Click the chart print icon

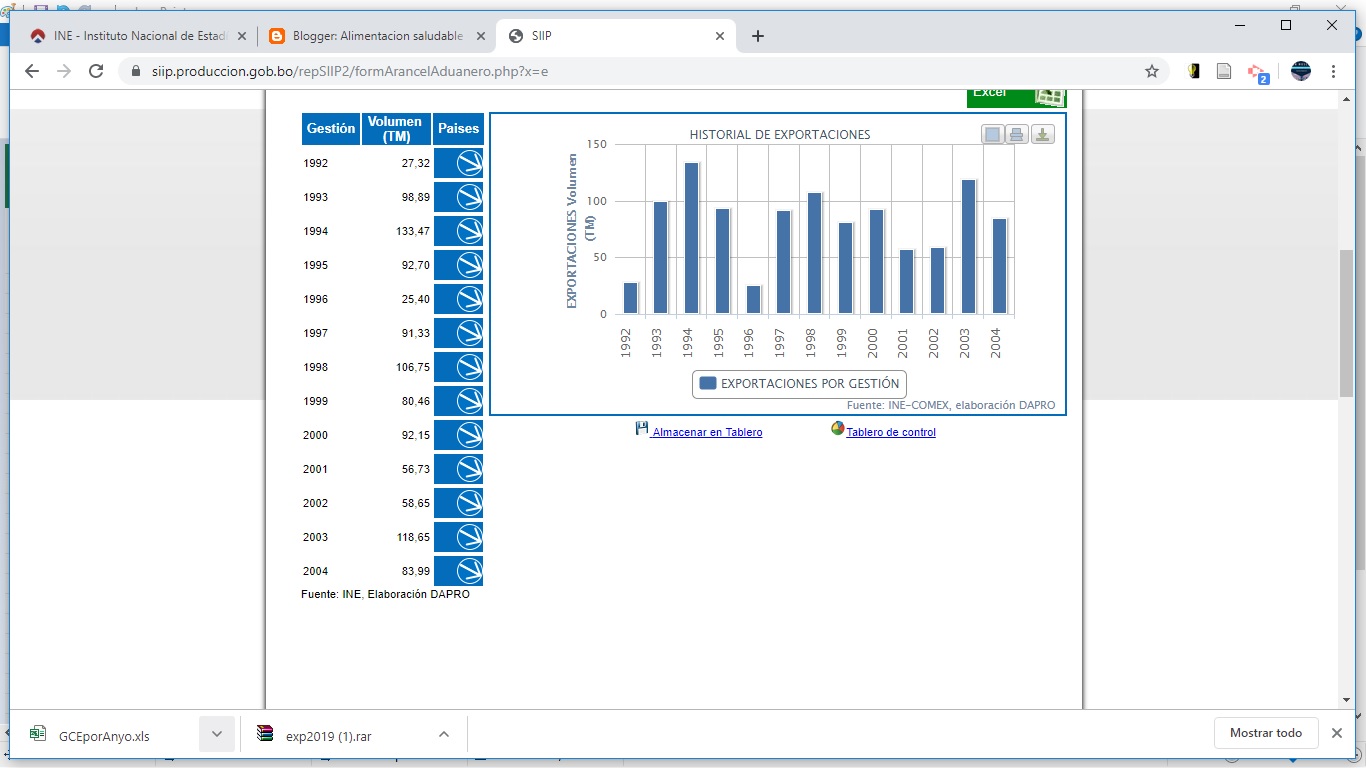[1017, 134]
